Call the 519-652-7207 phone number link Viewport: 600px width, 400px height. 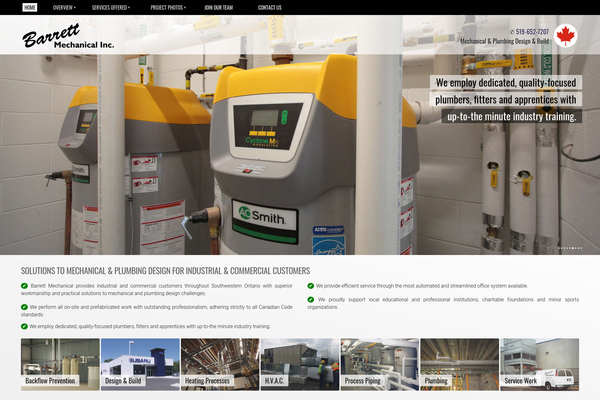pyautogui.click(x=531, y=32)
